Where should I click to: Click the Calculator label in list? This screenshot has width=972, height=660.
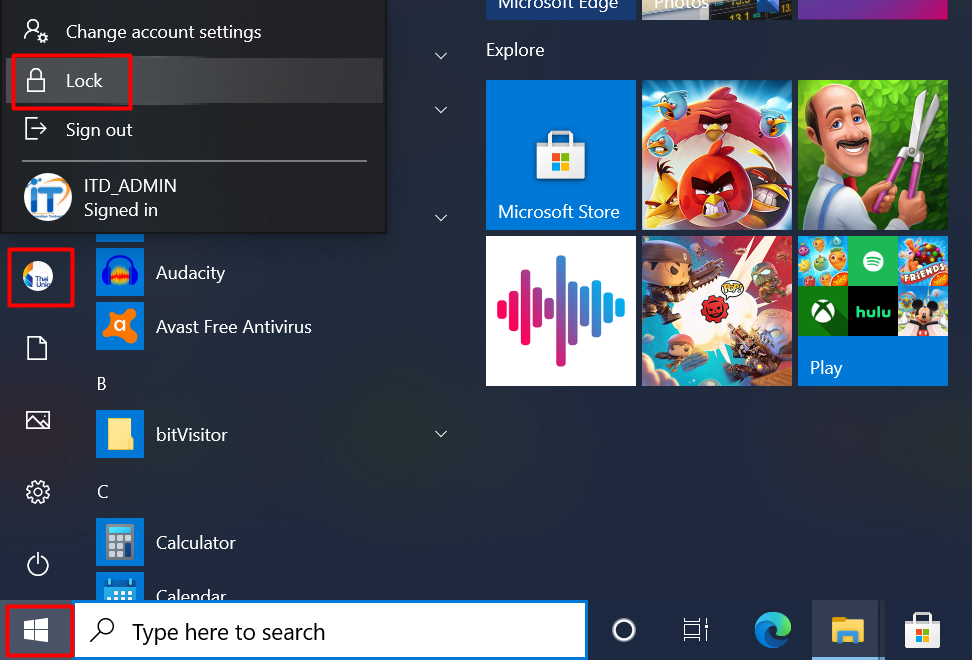(195, 542)
